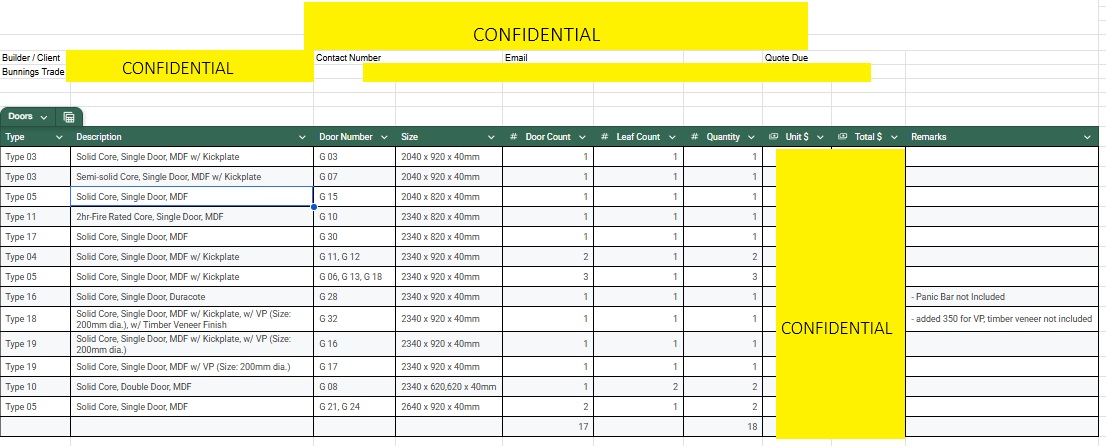Click the Type 17 cell
1106x446 pixels.
point(35,236)
